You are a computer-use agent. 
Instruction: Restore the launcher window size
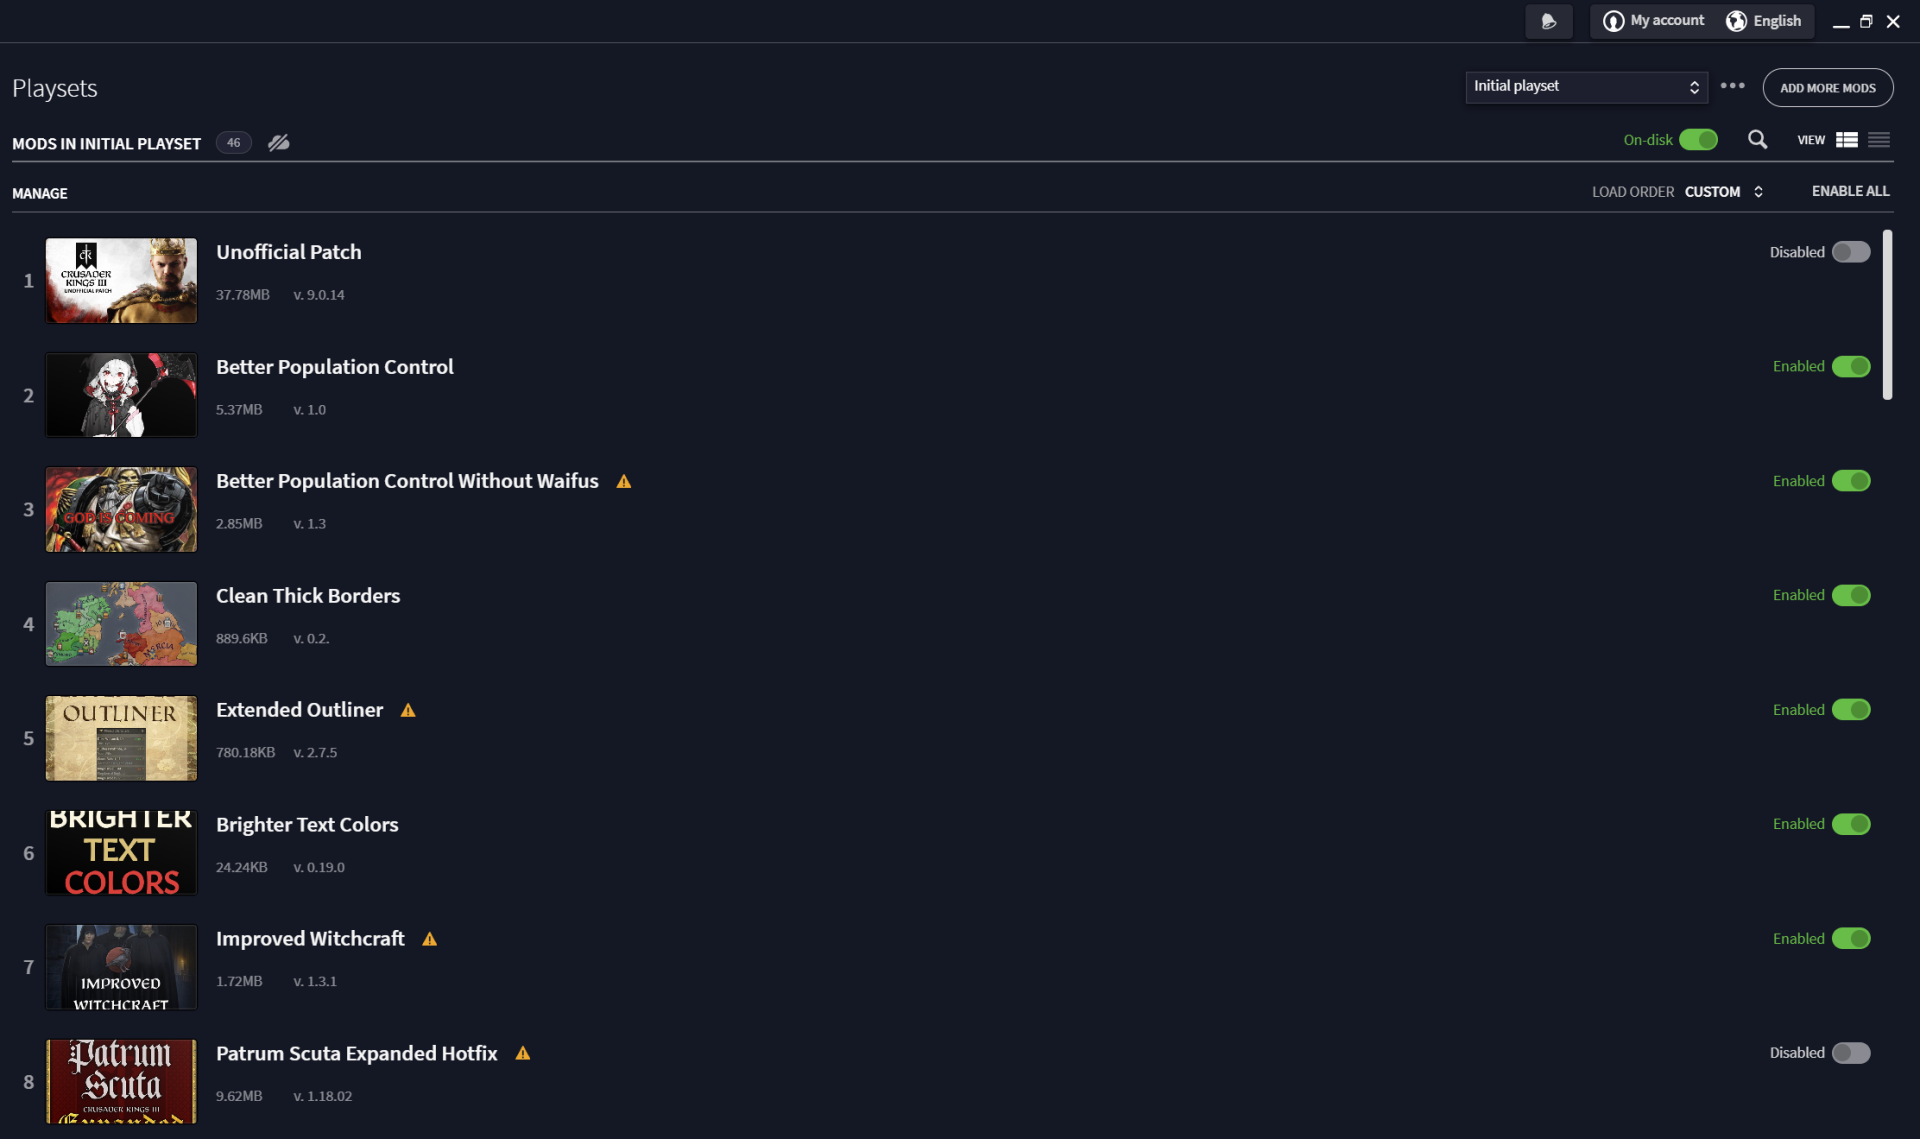1866,22
